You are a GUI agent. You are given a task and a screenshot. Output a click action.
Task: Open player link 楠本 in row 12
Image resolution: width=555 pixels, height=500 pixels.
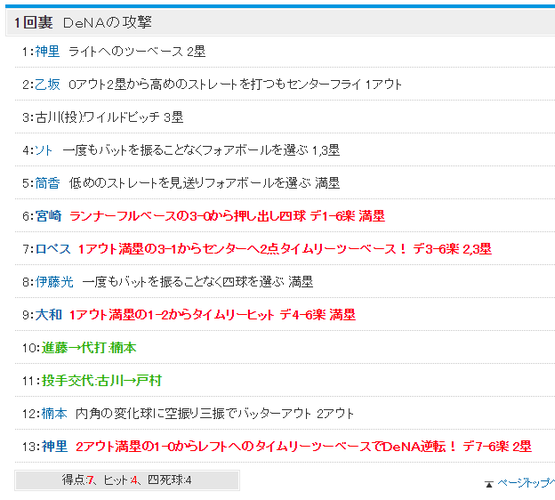[x=54, y=414]
